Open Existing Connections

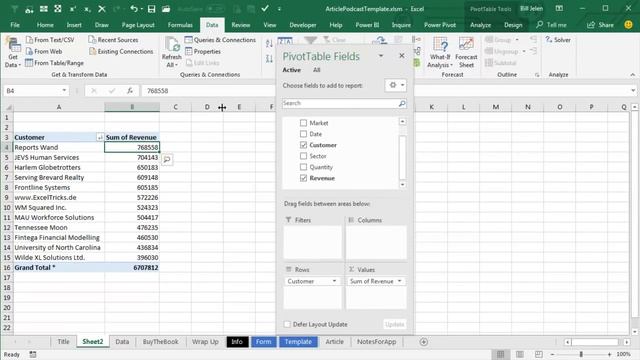(121, 51)
